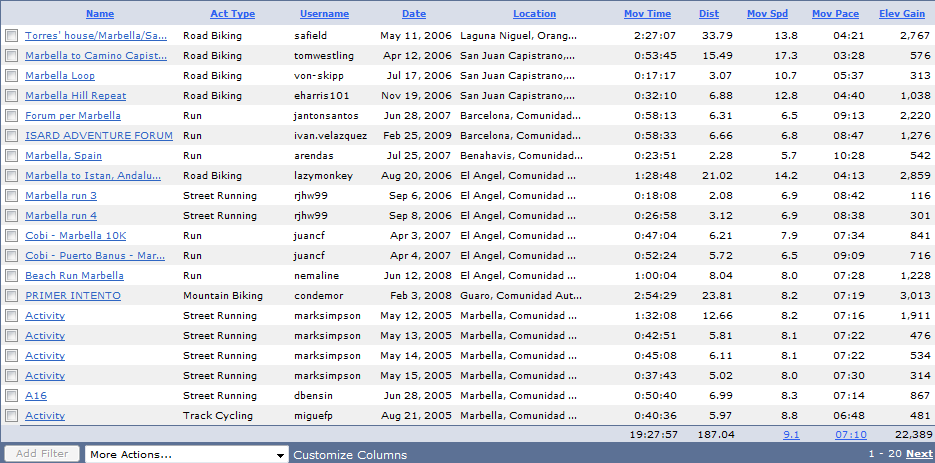Open the More Actions dropdown
Screen dimensions: 935x463
click(x=187, y=455)
